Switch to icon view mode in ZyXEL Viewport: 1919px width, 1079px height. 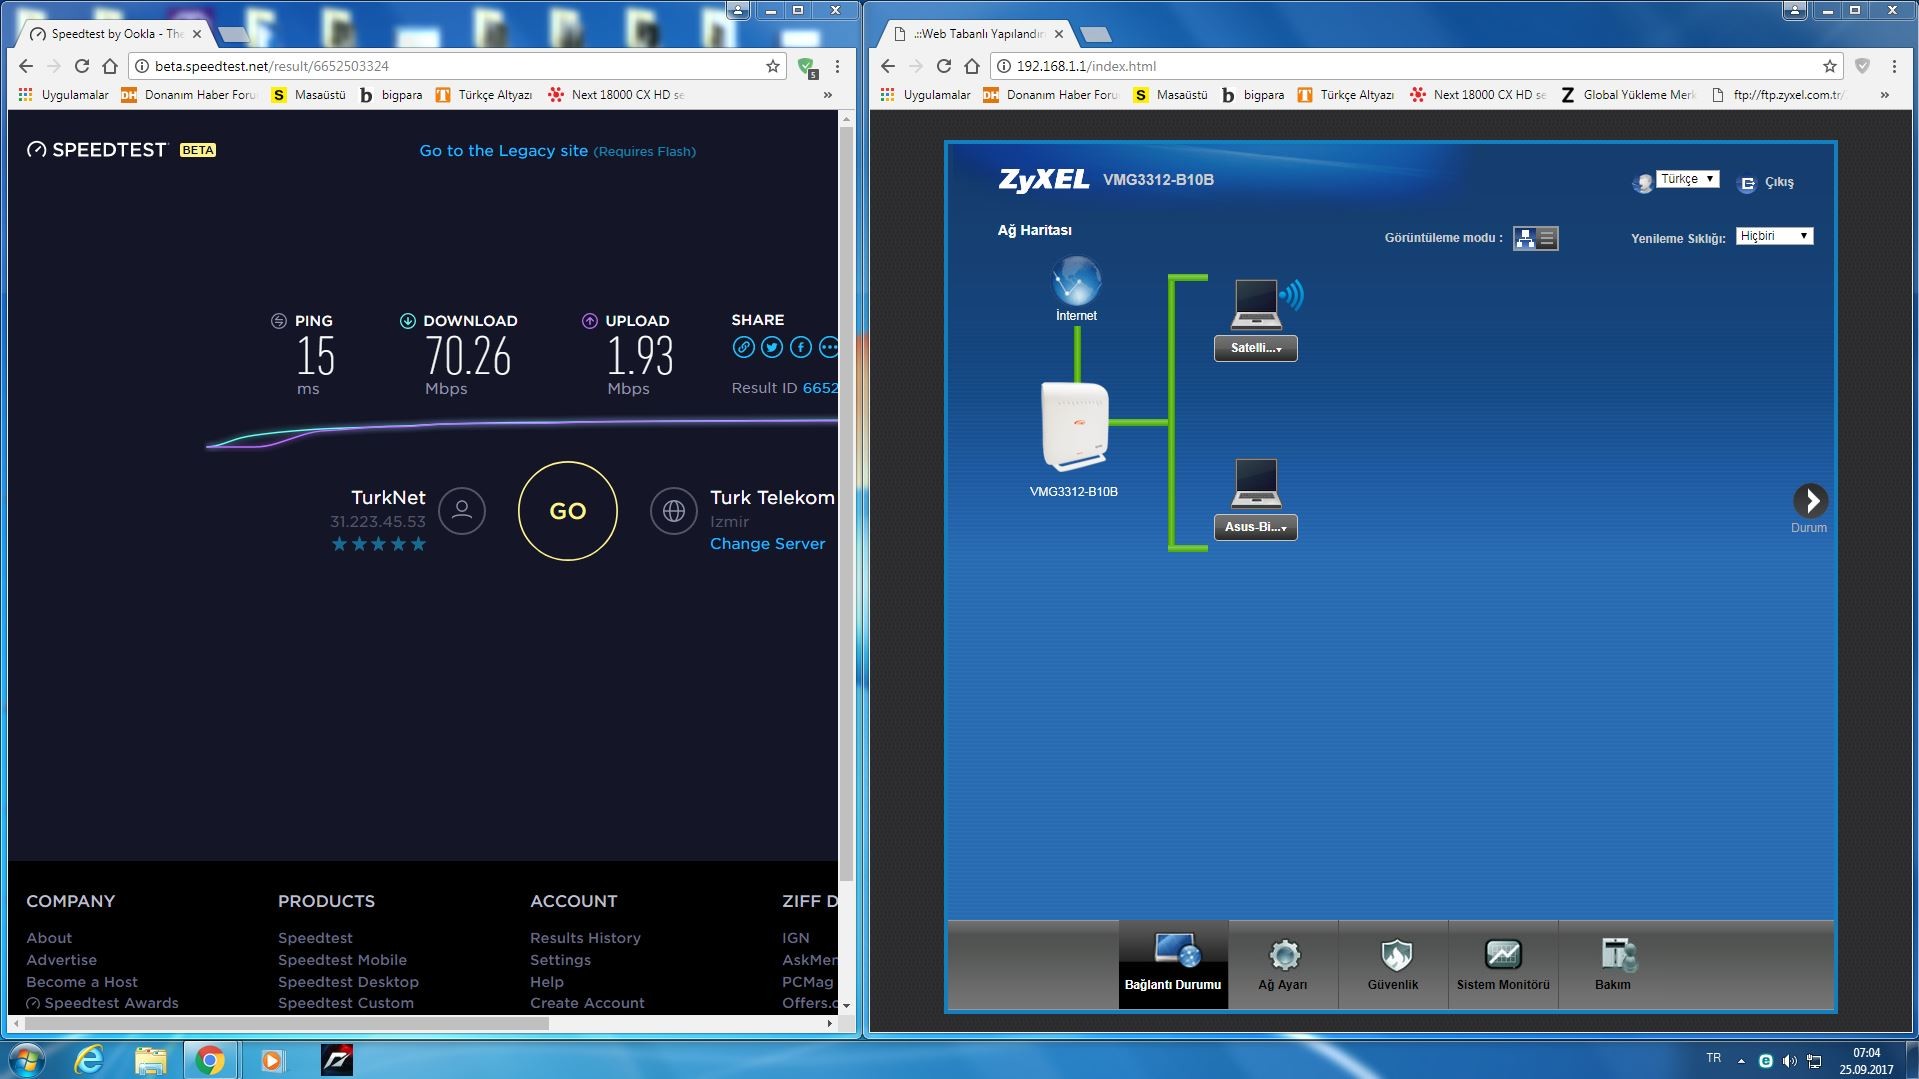[x=1525, y=238]
